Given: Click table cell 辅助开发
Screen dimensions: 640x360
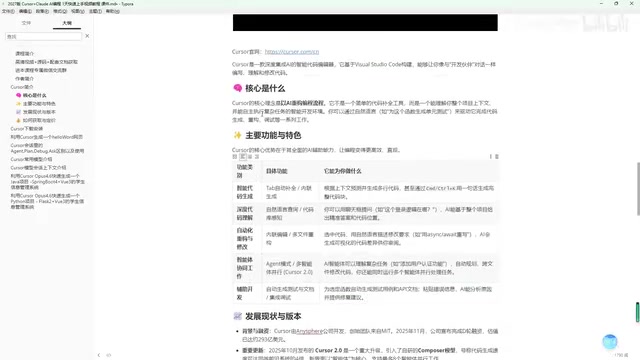Looking at the screenshot, I should click(x=247, y=293).
